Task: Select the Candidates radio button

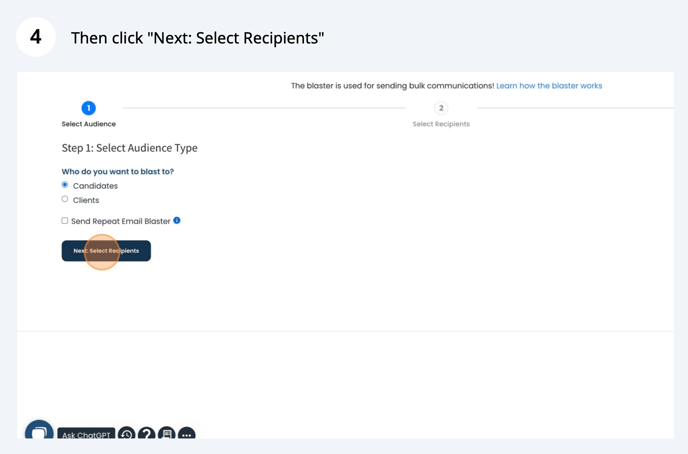Action: pyautogui.click(x=65, y=185)
